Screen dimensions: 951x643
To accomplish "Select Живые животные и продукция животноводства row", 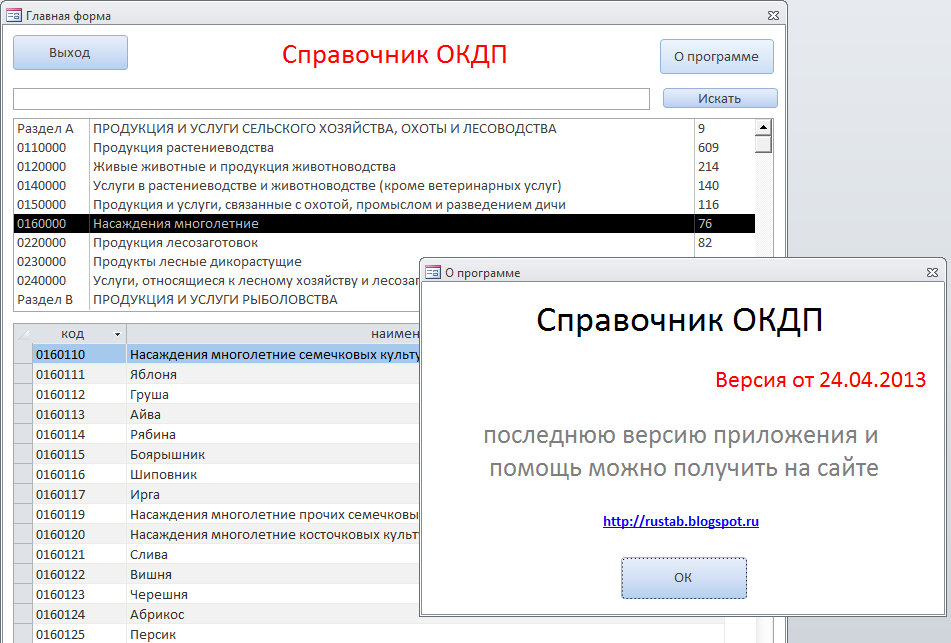I will (x=384, y=167).
